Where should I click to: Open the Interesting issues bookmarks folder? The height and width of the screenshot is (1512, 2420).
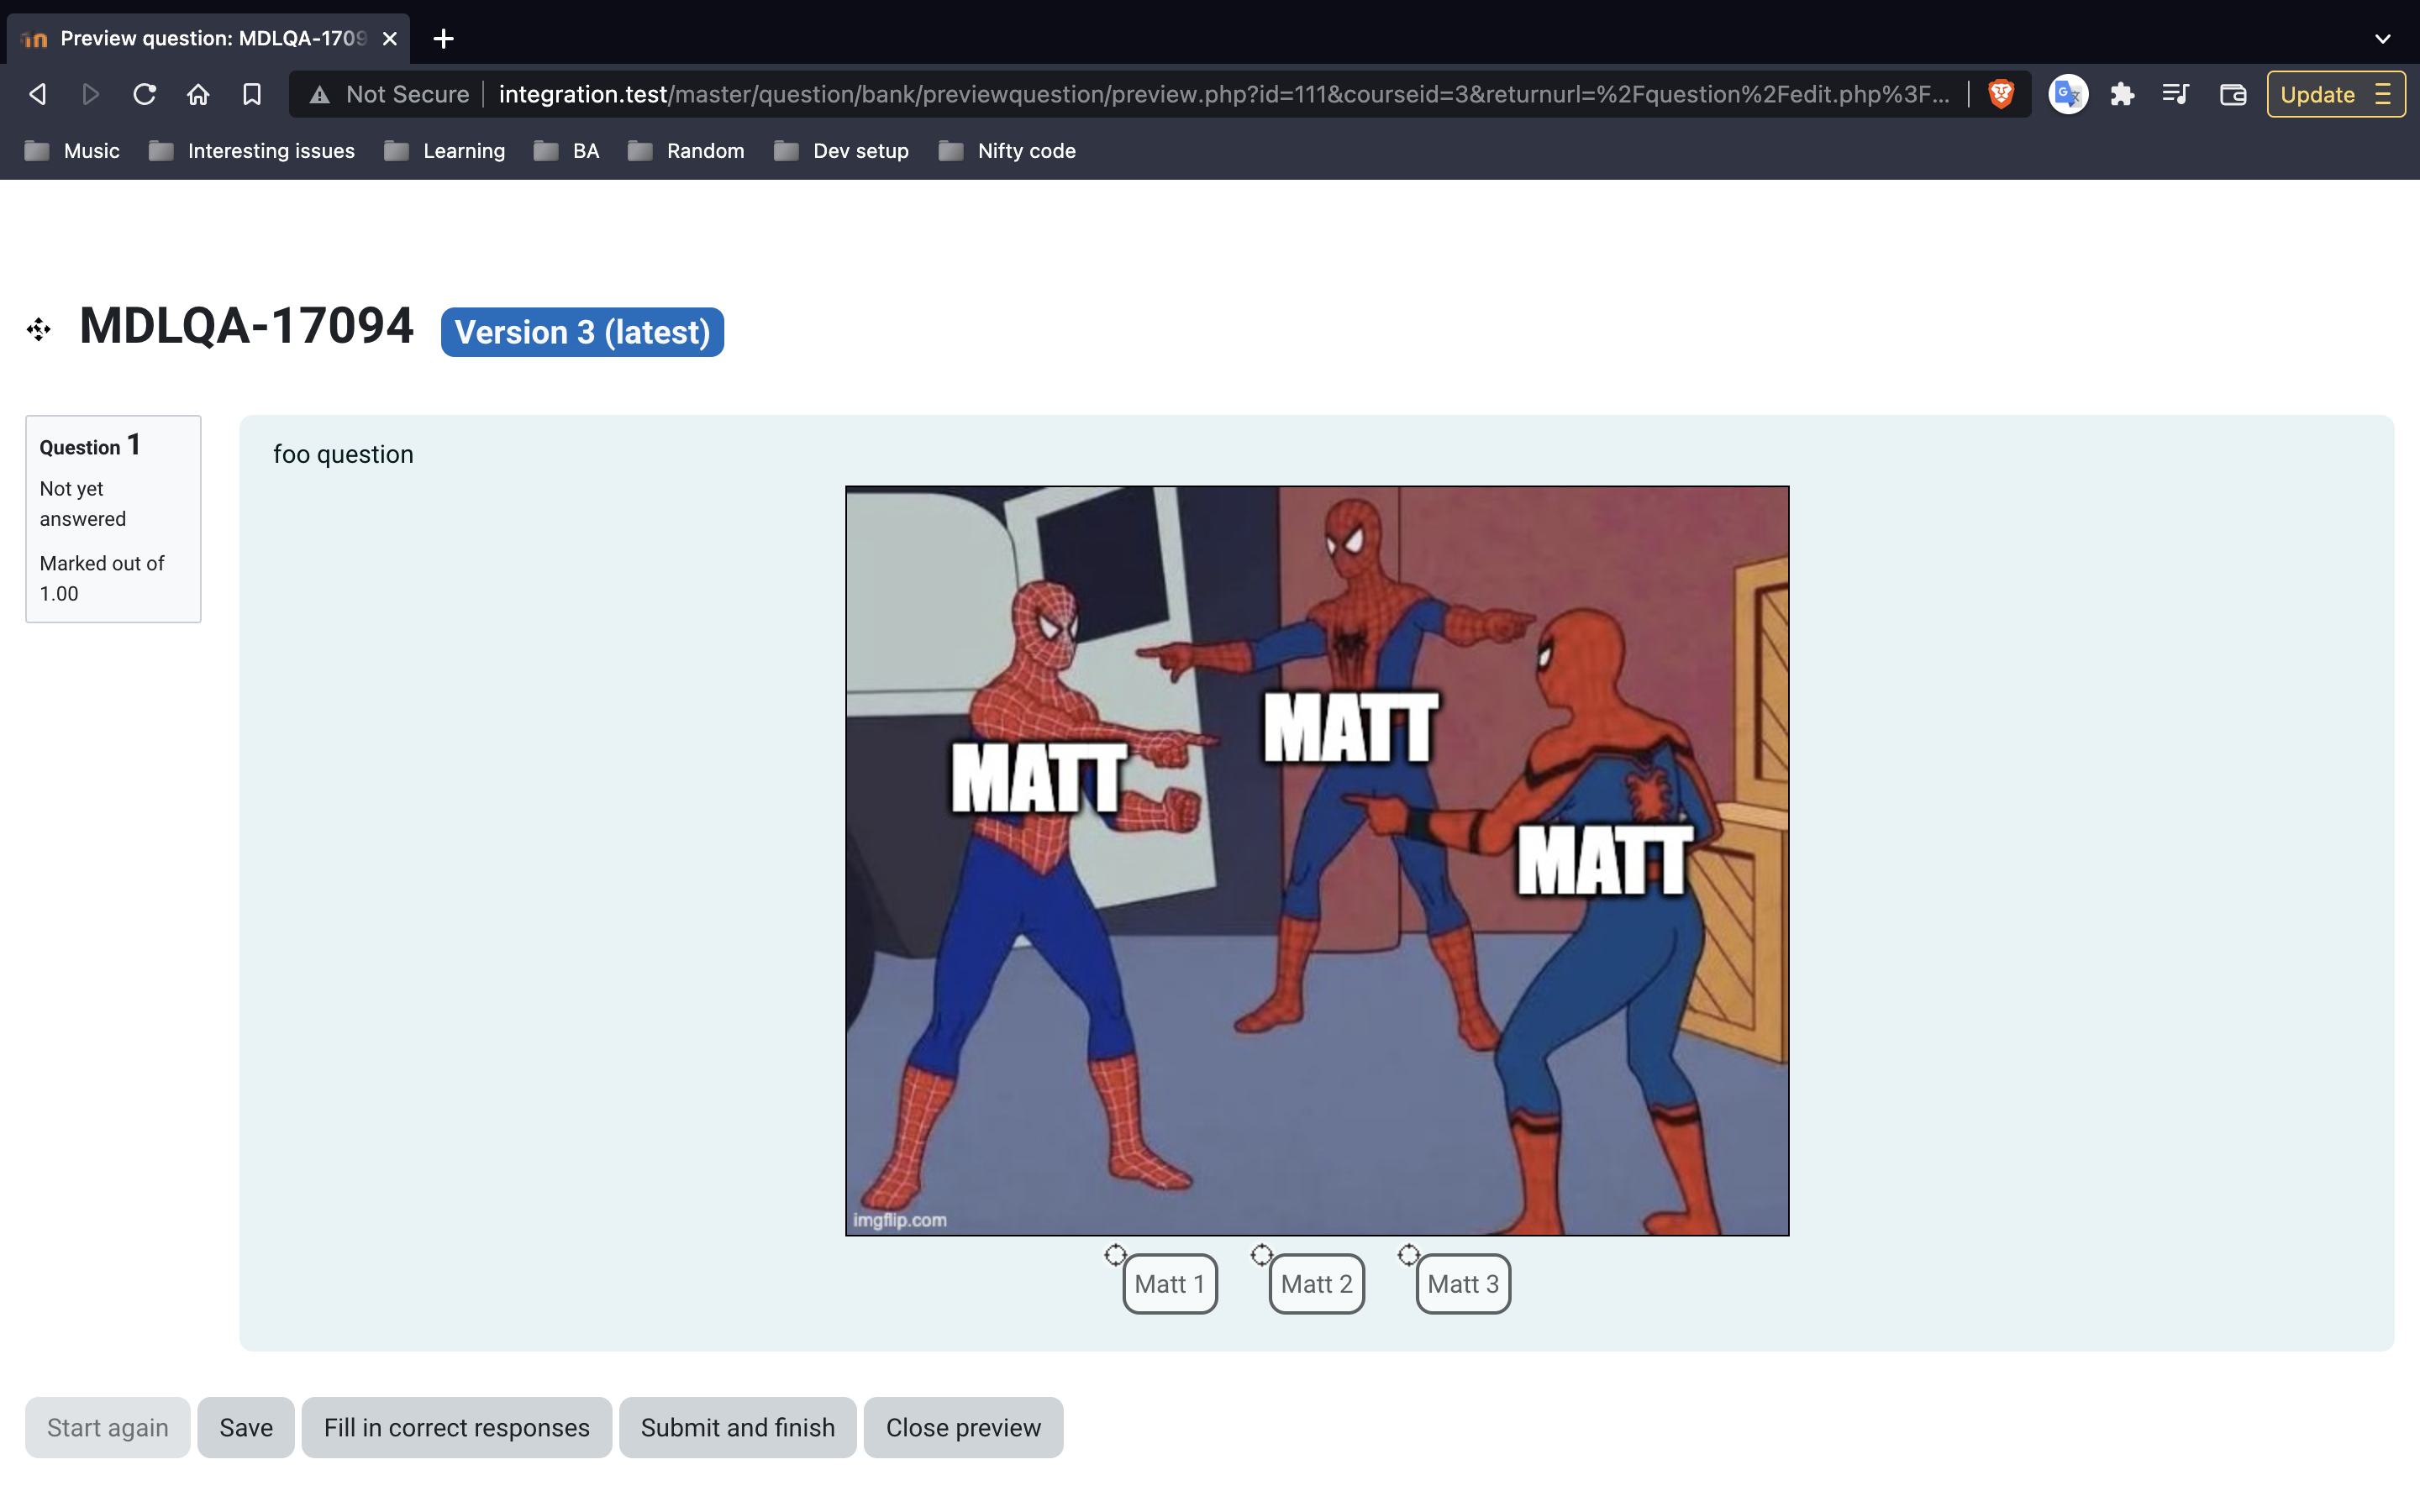[252, 151]
